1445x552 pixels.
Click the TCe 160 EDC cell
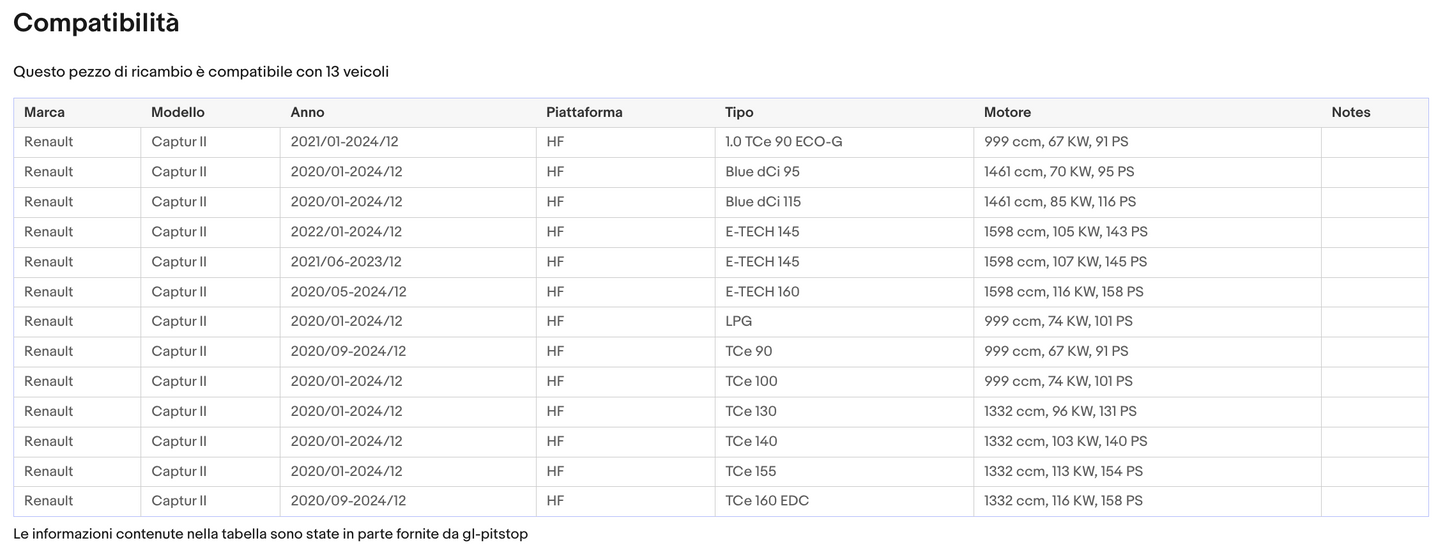point(766,501)
